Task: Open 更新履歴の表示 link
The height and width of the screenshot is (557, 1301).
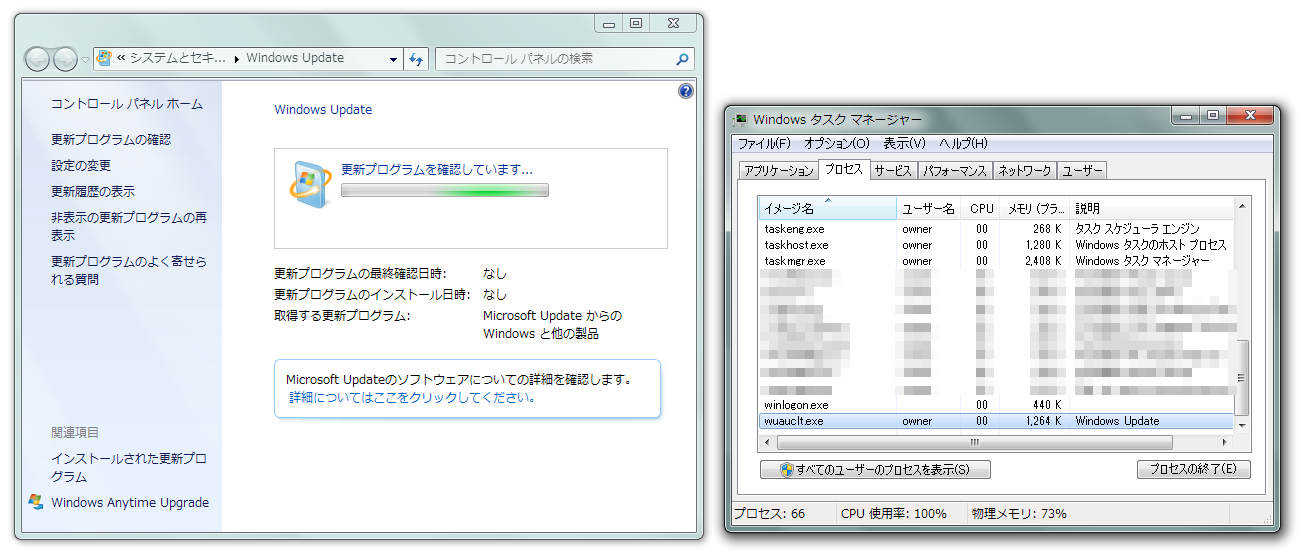Action: click(x=93, y=191)
